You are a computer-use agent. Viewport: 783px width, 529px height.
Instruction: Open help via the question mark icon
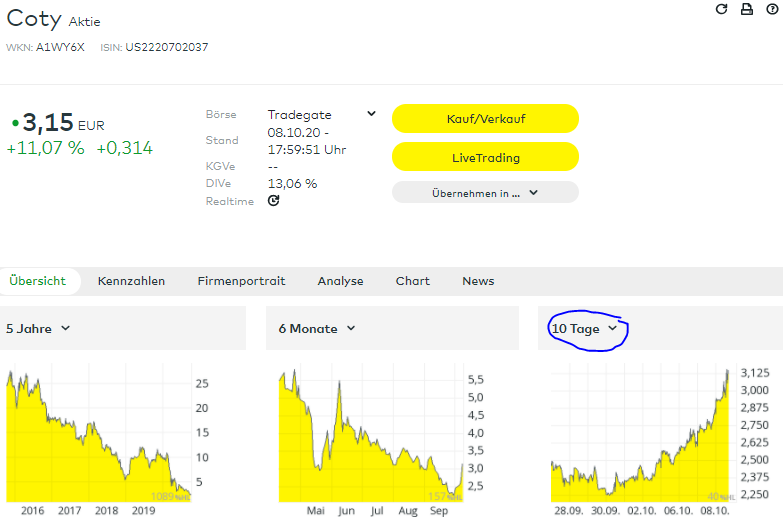click(x=771, y=9)
